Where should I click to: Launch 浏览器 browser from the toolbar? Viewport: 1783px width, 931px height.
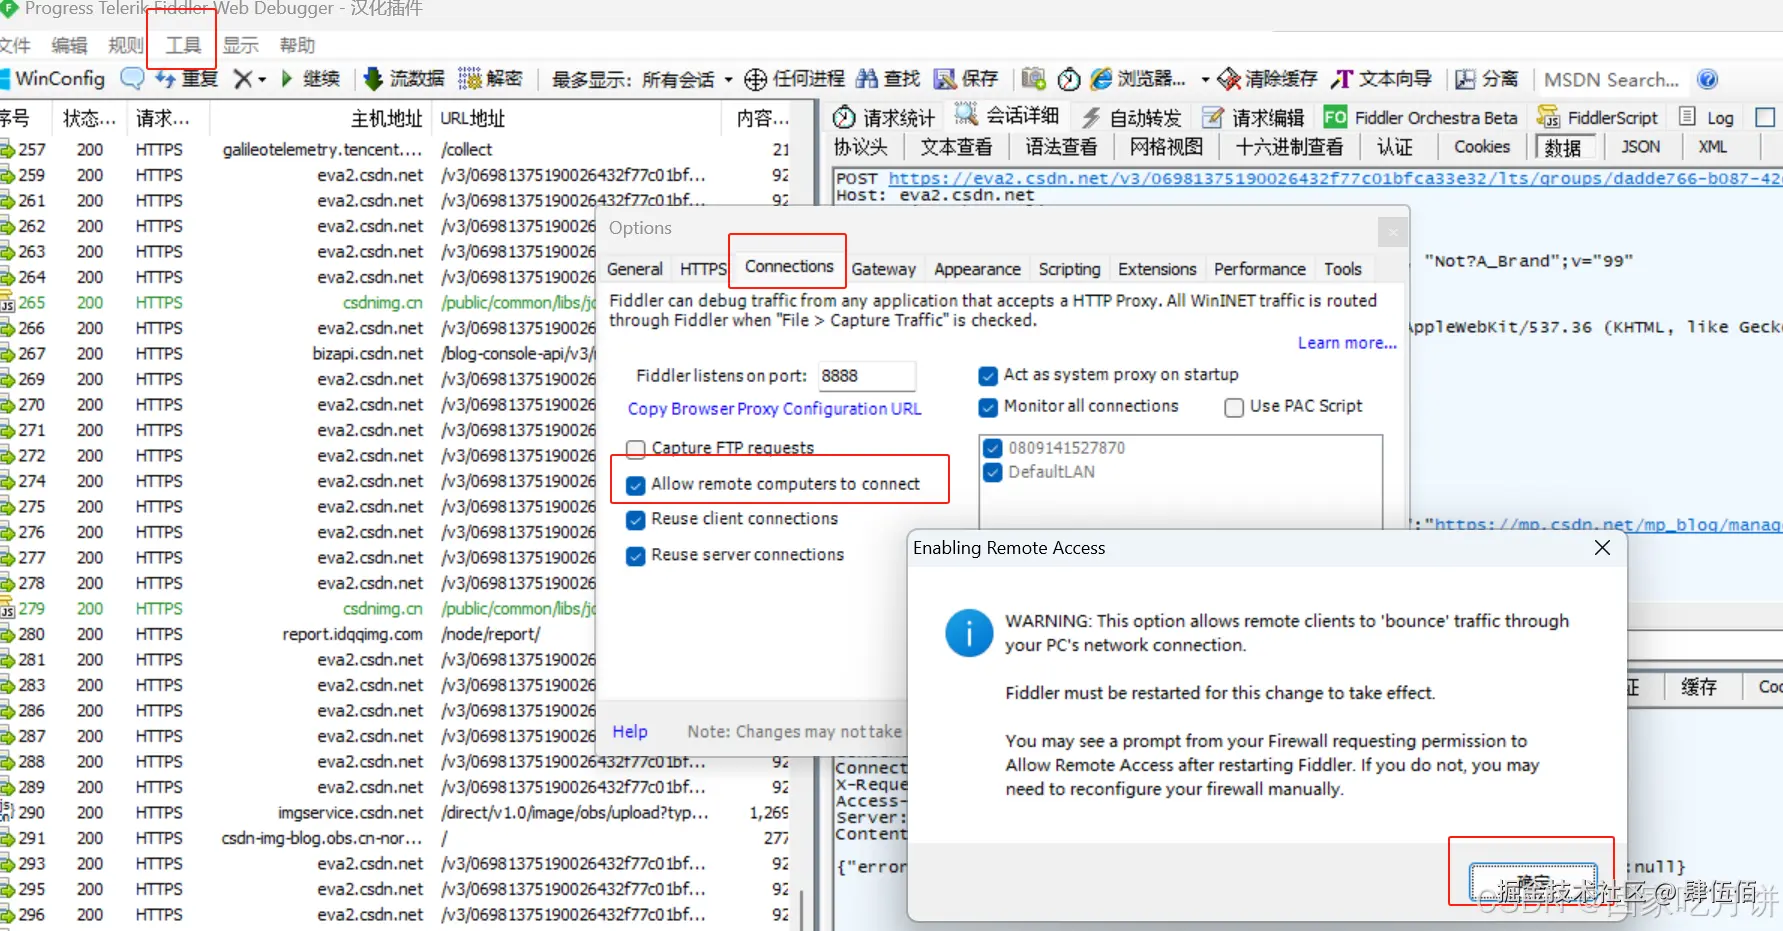pos(1138,79)
